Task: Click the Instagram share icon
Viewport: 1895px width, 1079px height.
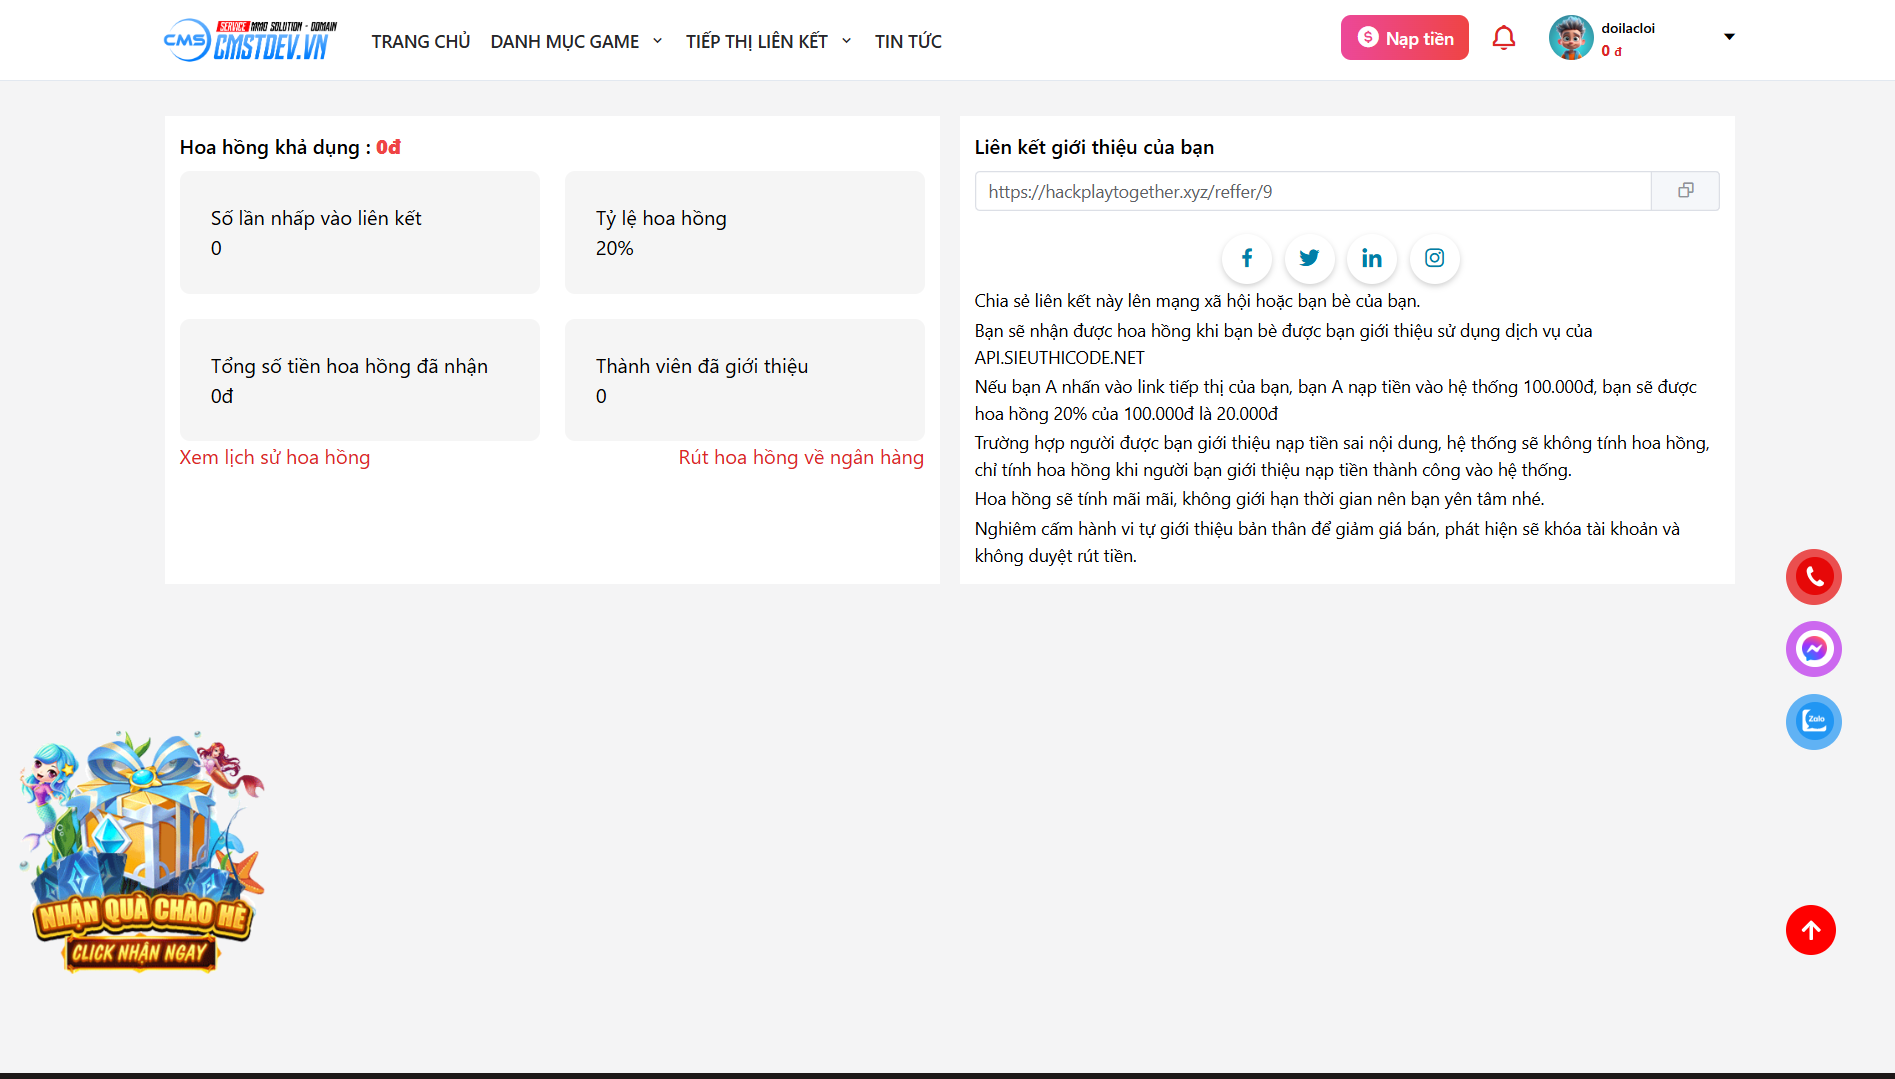Action: pyautogui.click(x=1434, y=258)
